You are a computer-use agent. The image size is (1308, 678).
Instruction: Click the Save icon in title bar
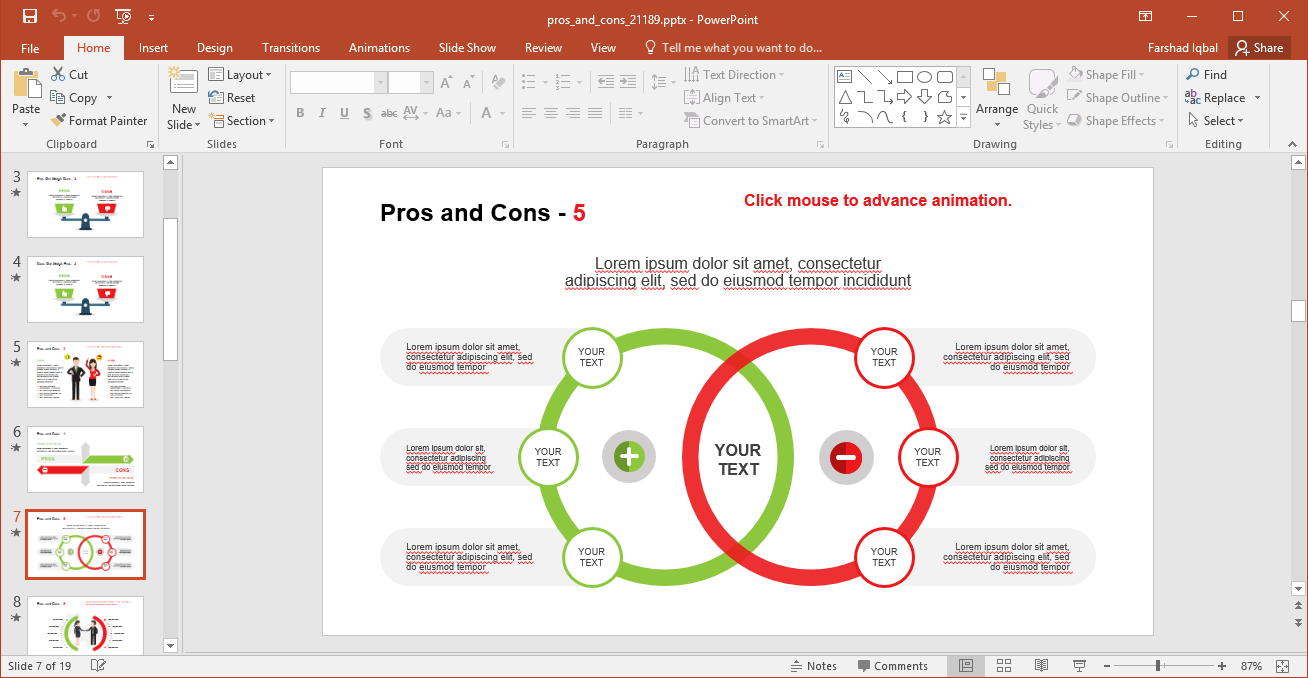point(30,17)
